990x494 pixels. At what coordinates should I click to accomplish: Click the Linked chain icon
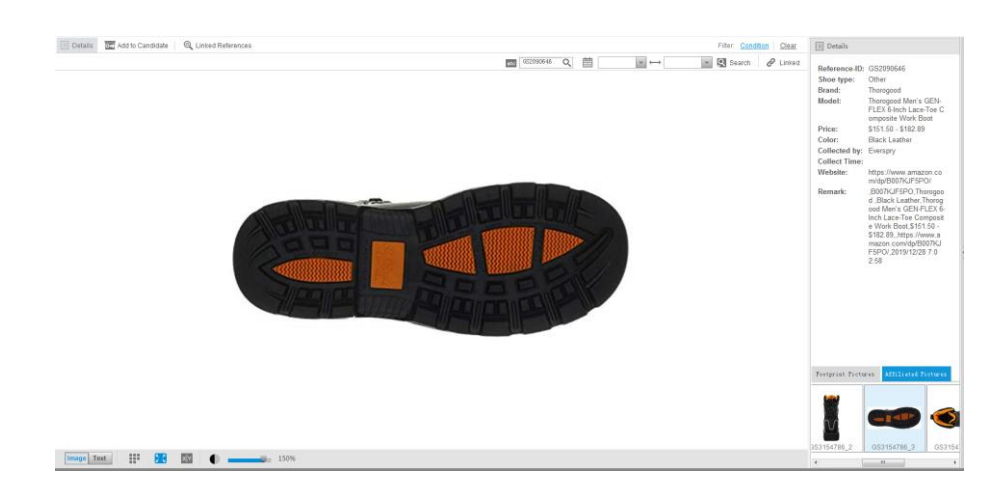(x=771, y=63)
